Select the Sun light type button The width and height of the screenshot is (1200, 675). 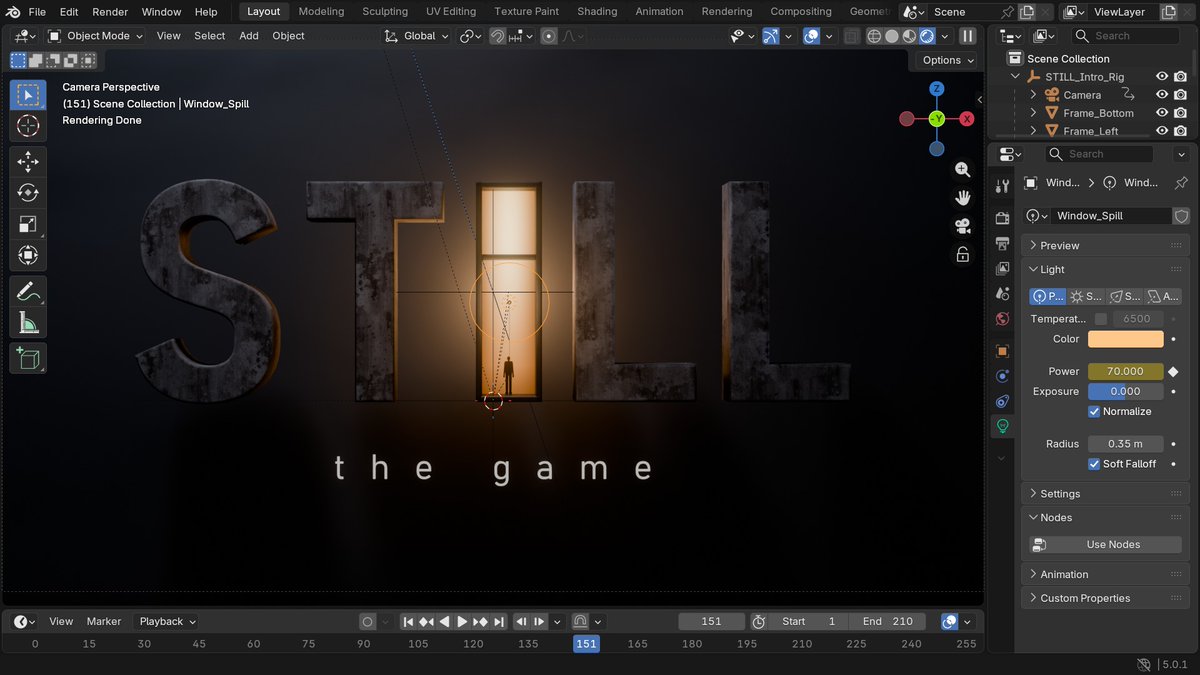1086,296
